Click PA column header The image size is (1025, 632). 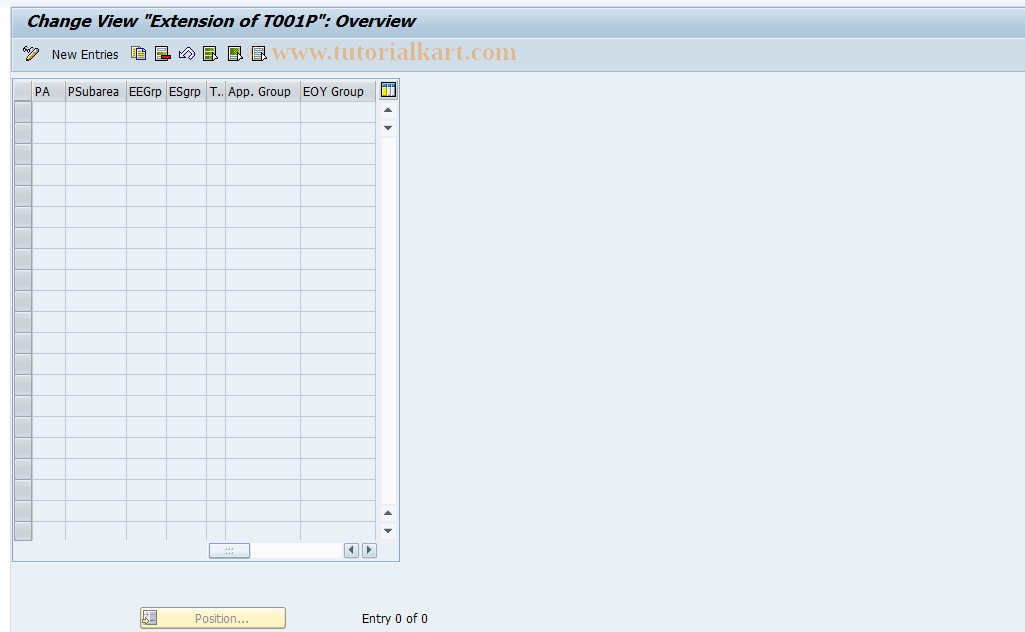point(49,91)
